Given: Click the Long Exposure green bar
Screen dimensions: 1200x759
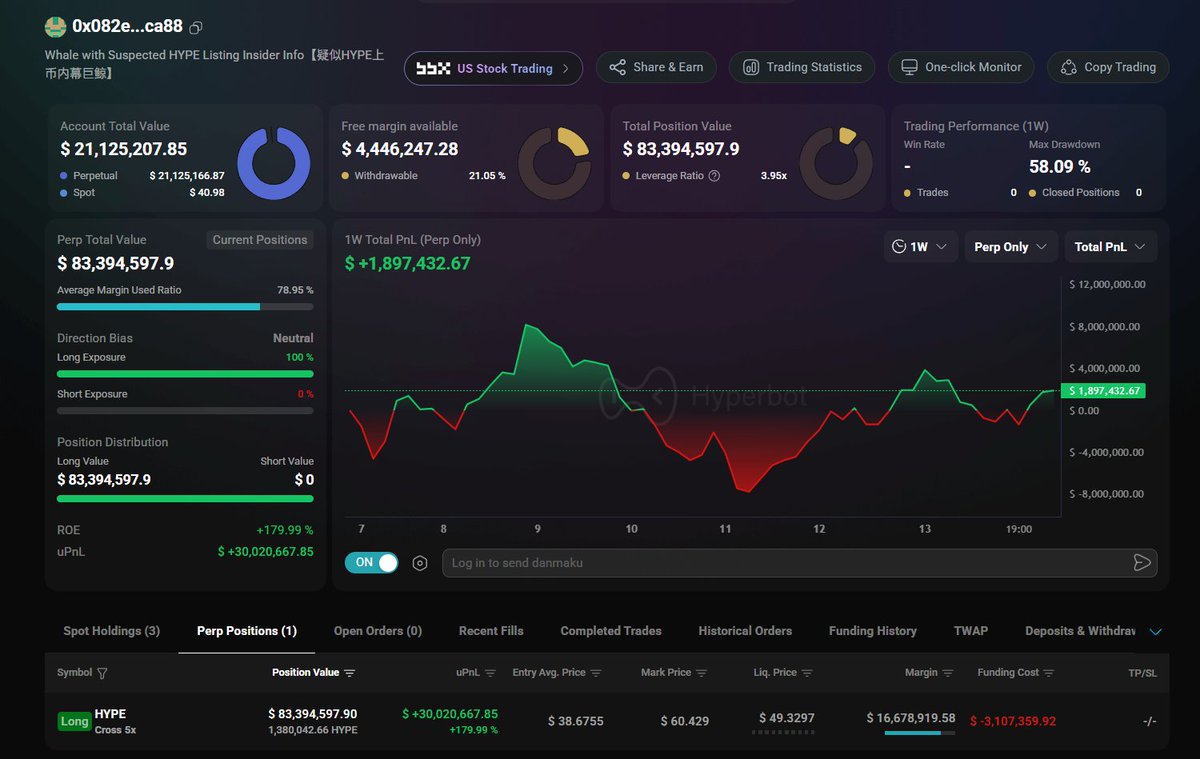Looking at the screenshot, I should click(185, 374).
